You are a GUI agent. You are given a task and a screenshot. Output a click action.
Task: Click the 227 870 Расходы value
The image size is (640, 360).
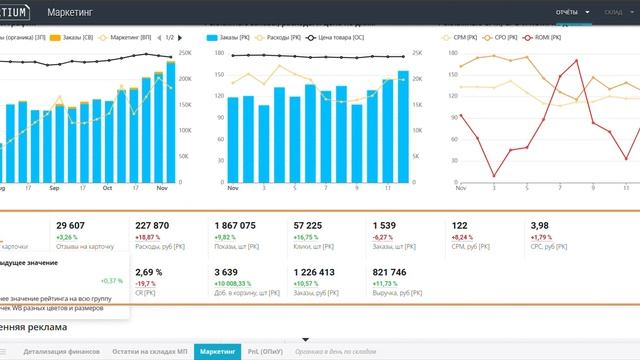tap(152, 225)
